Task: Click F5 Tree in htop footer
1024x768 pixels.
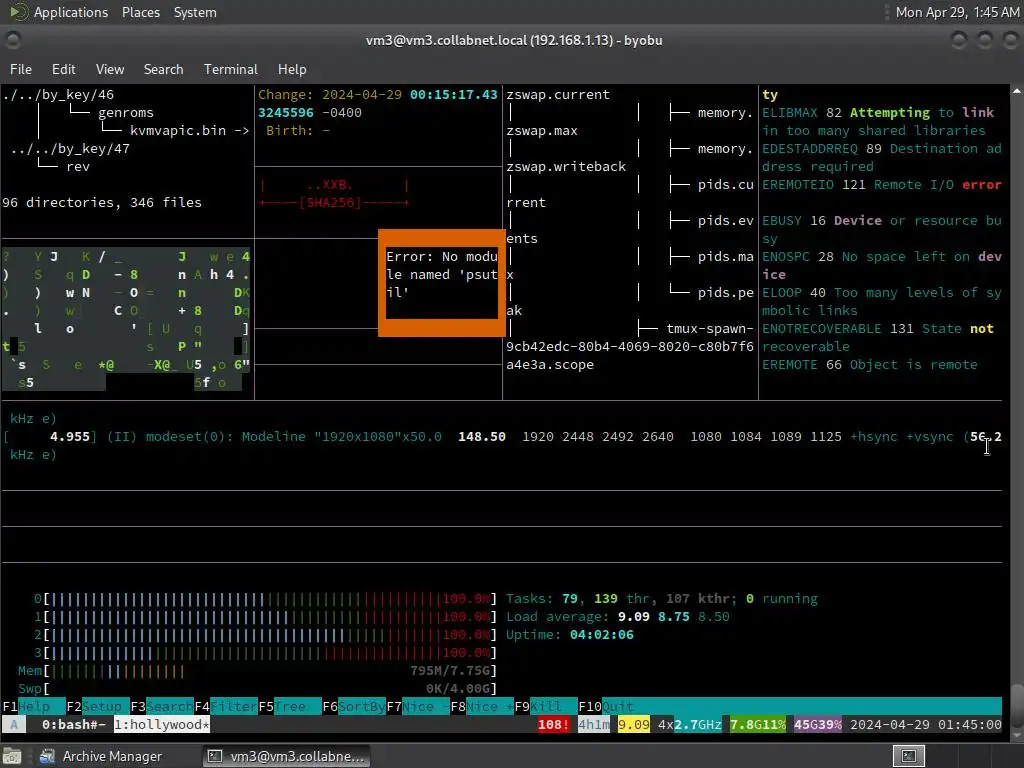Action: [x=289, y=707]
